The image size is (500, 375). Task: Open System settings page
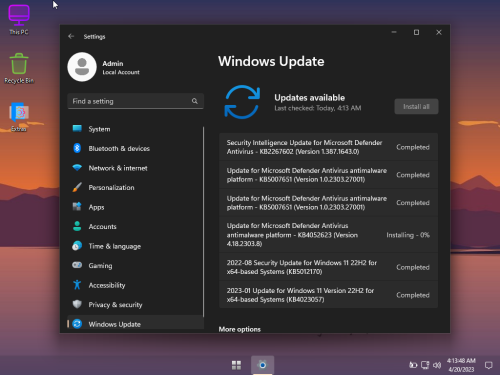coord(135,129)
